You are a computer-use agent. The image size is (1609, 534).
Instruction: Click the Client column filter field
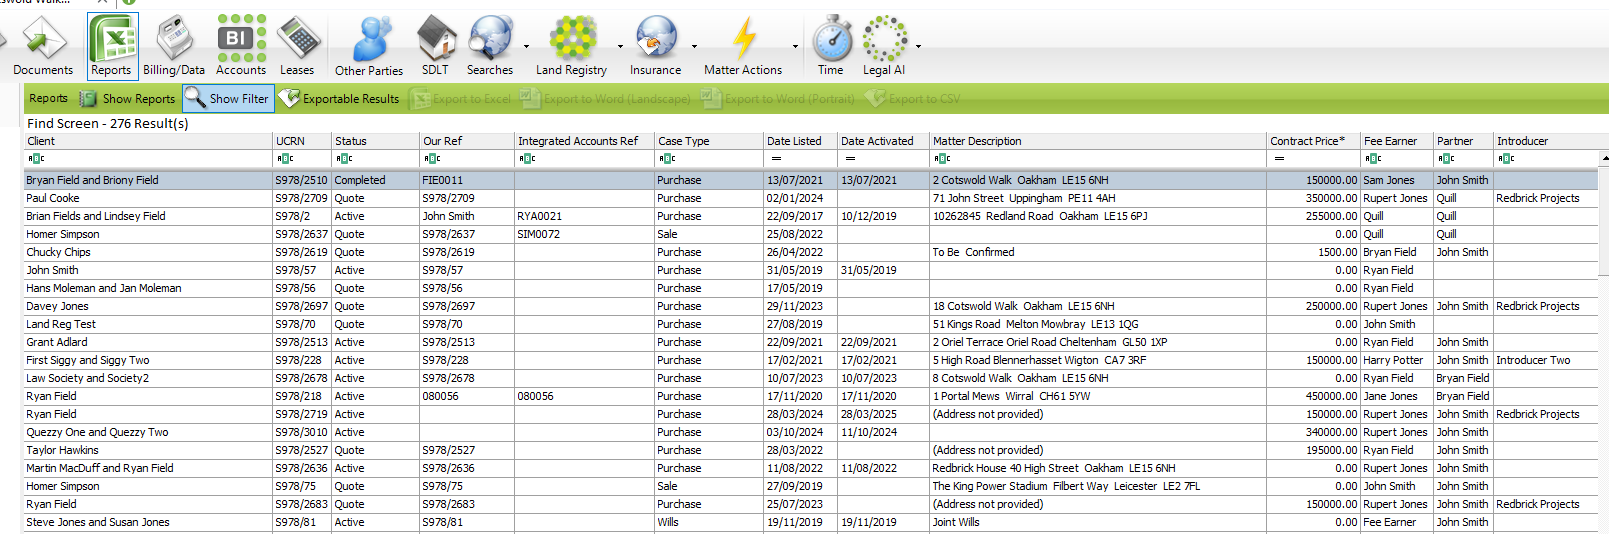pos(150,158)
